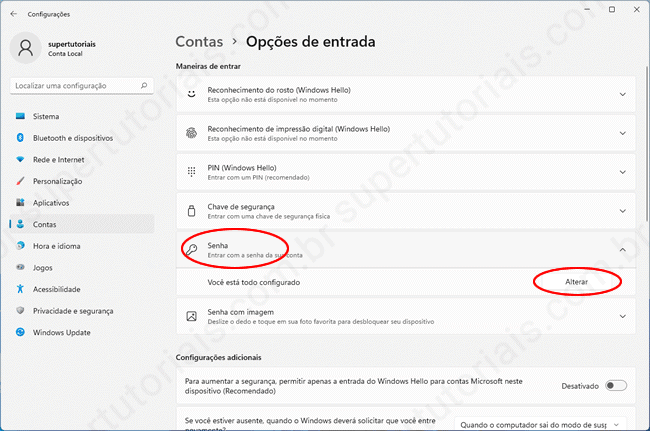The height and width of the screenshot is (431, 650).
Task: Click the Localizar uma configuração search field
Action: [75, 87]
